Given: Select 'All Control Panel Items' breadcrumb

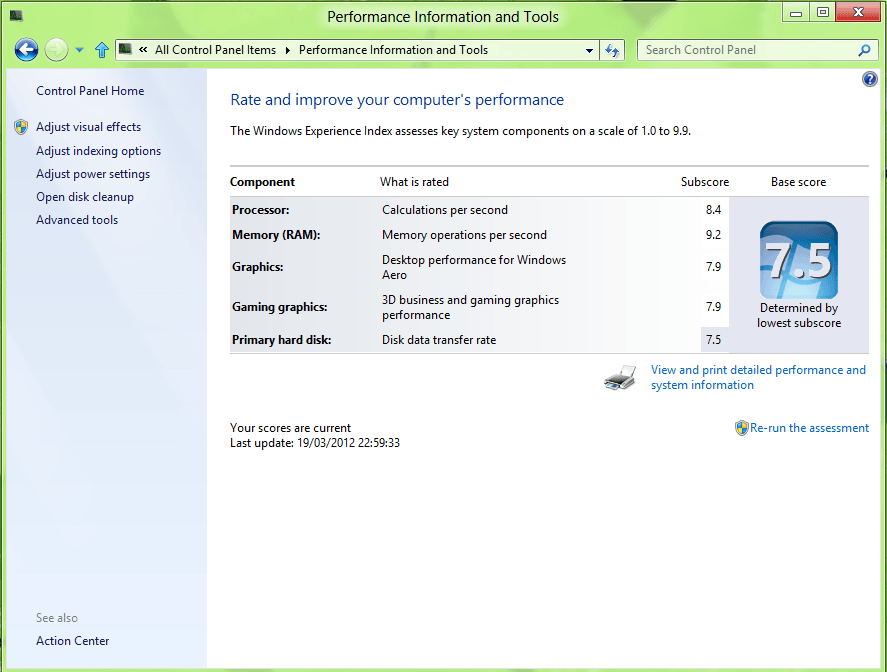Looking at the screenshot, I should coord(216,50).
